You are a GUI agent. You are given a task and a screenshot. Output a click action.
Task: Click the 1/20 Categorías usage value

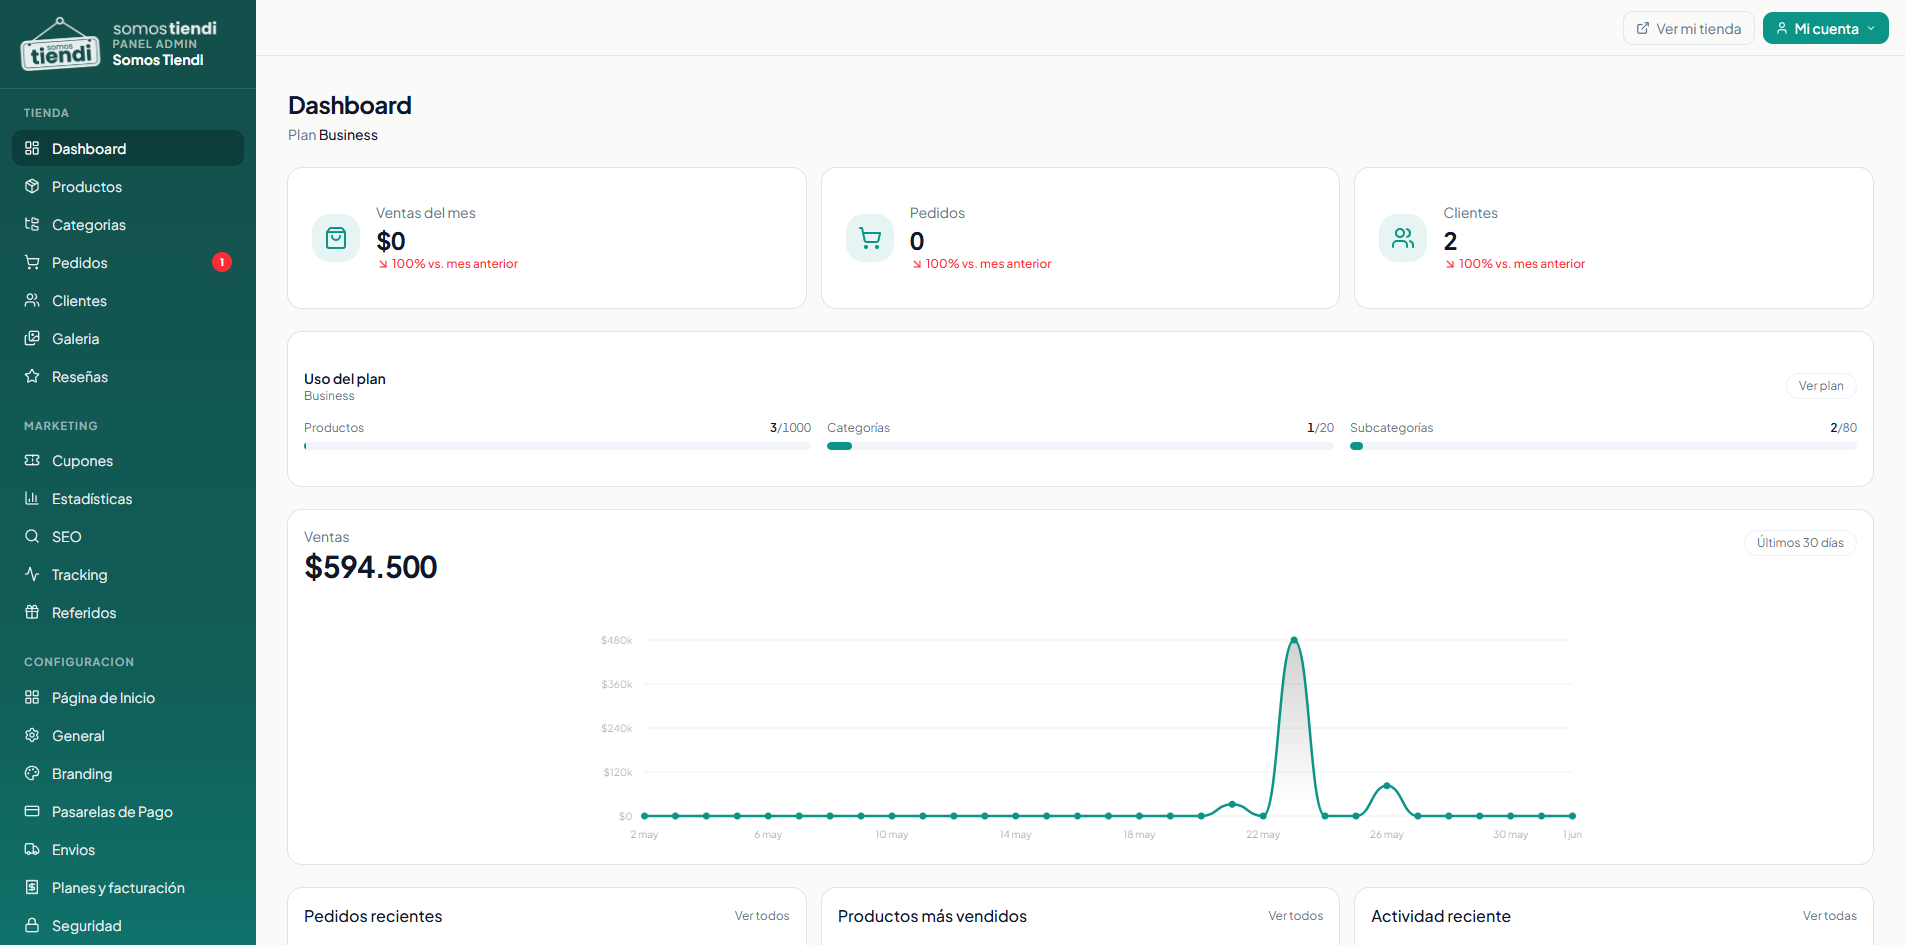1320,427
